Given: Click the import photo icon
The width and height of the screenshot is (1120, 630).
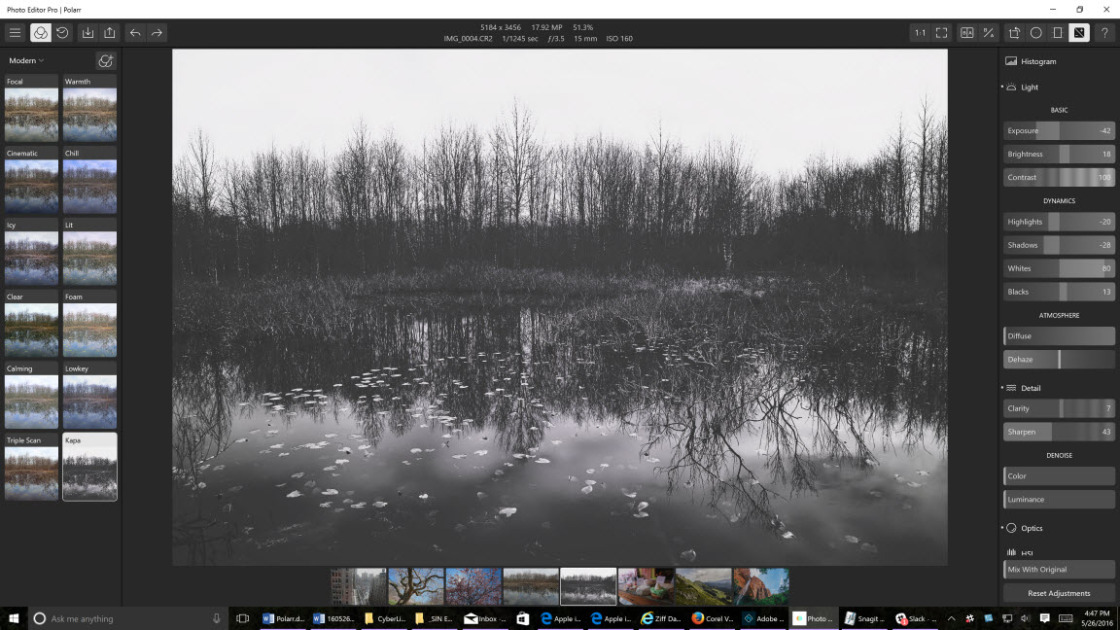Looking at the screenshot, I should pyautogui.click(x=88, y=33).
